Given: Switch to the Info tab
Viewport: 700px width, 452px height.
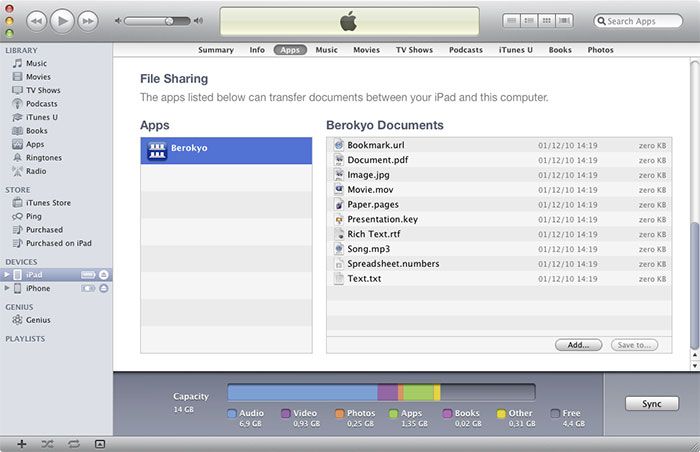Looking at the screenshot, I should point(257,50).
